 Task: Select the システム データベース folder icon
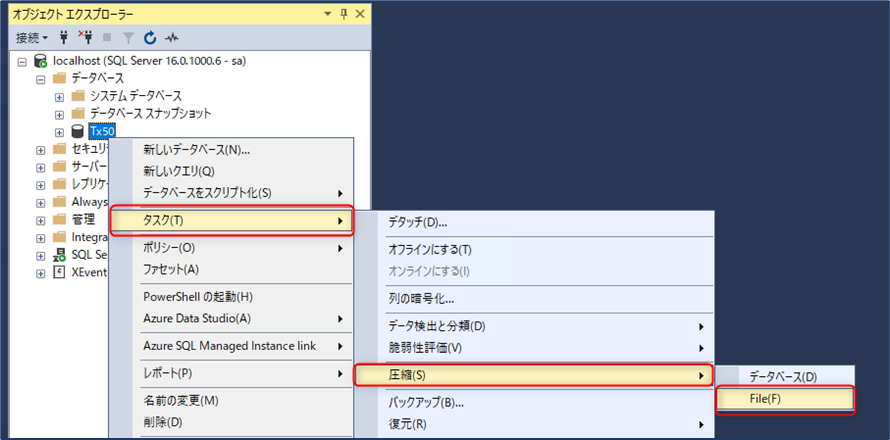tap(78, 96)
